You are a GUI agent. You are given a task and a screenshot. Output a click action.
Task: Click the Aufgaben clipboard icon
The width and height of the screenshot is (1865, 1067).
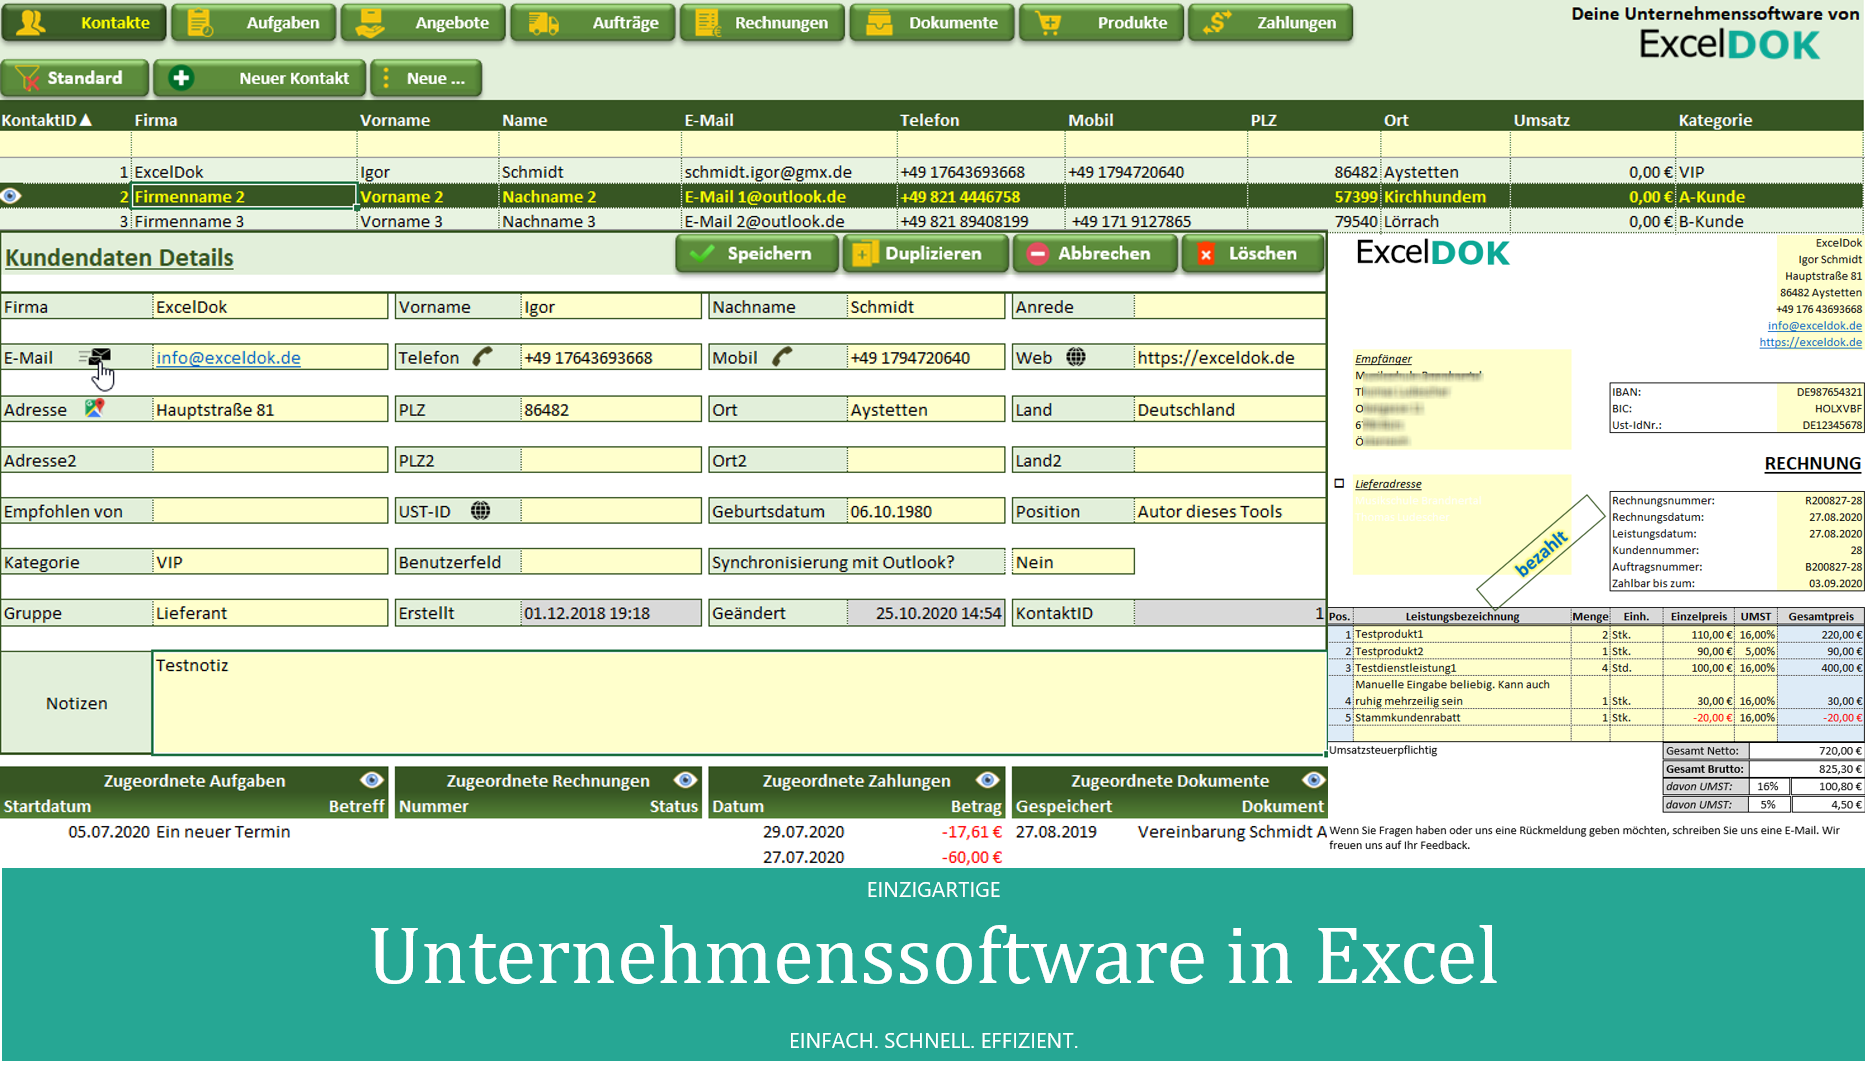point(200,23)
